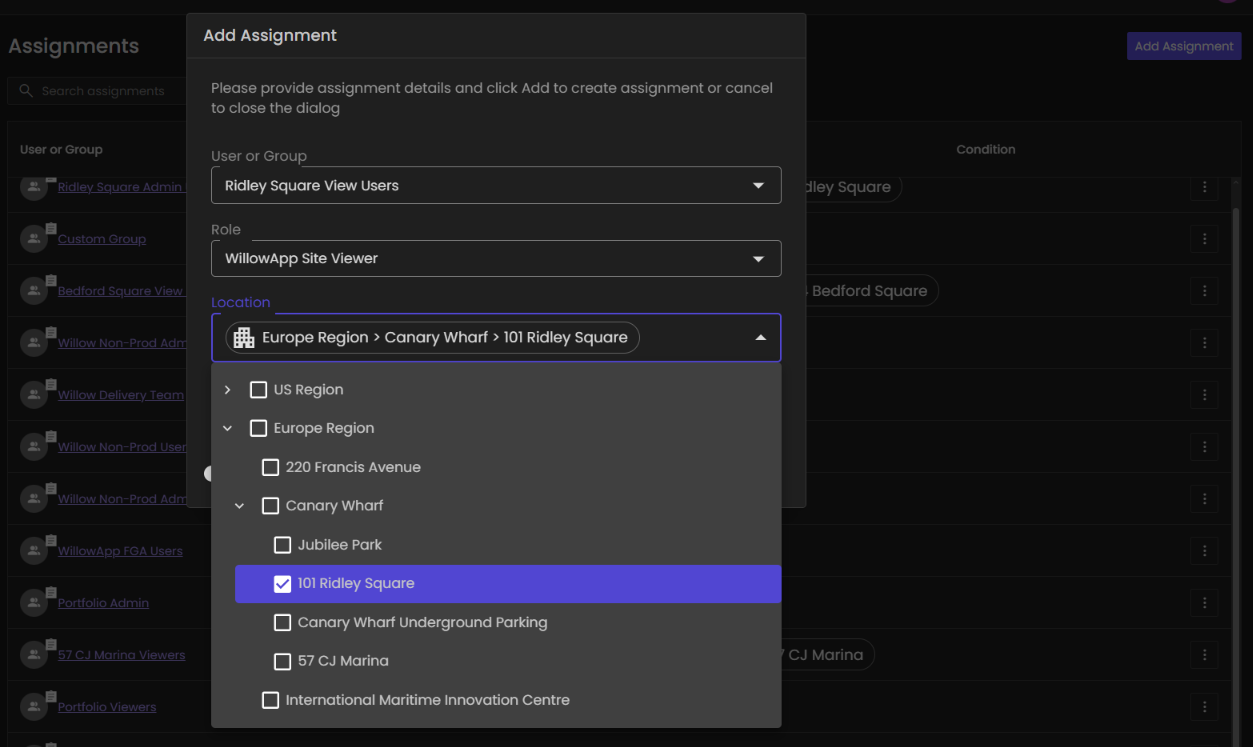Screen dimensions: 1253x747
Task: Select the Jubilee Park tree label
Action: 340,545
